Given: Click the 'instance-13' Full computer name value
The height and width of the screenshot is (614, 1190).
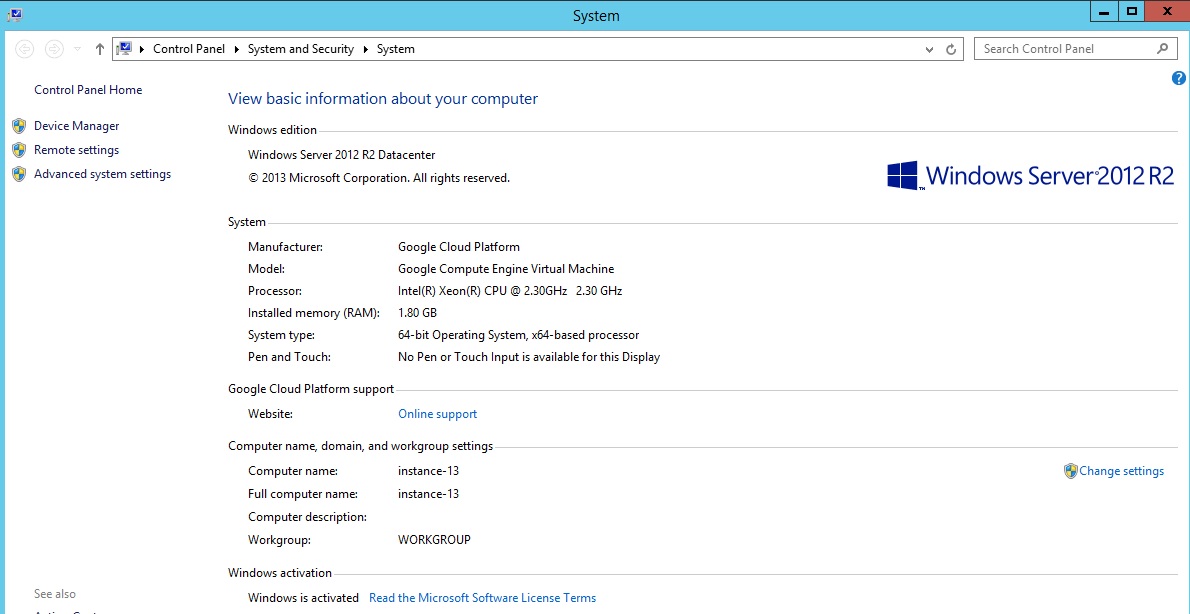Looking at the screenshot, I should [x=428, y=494].
